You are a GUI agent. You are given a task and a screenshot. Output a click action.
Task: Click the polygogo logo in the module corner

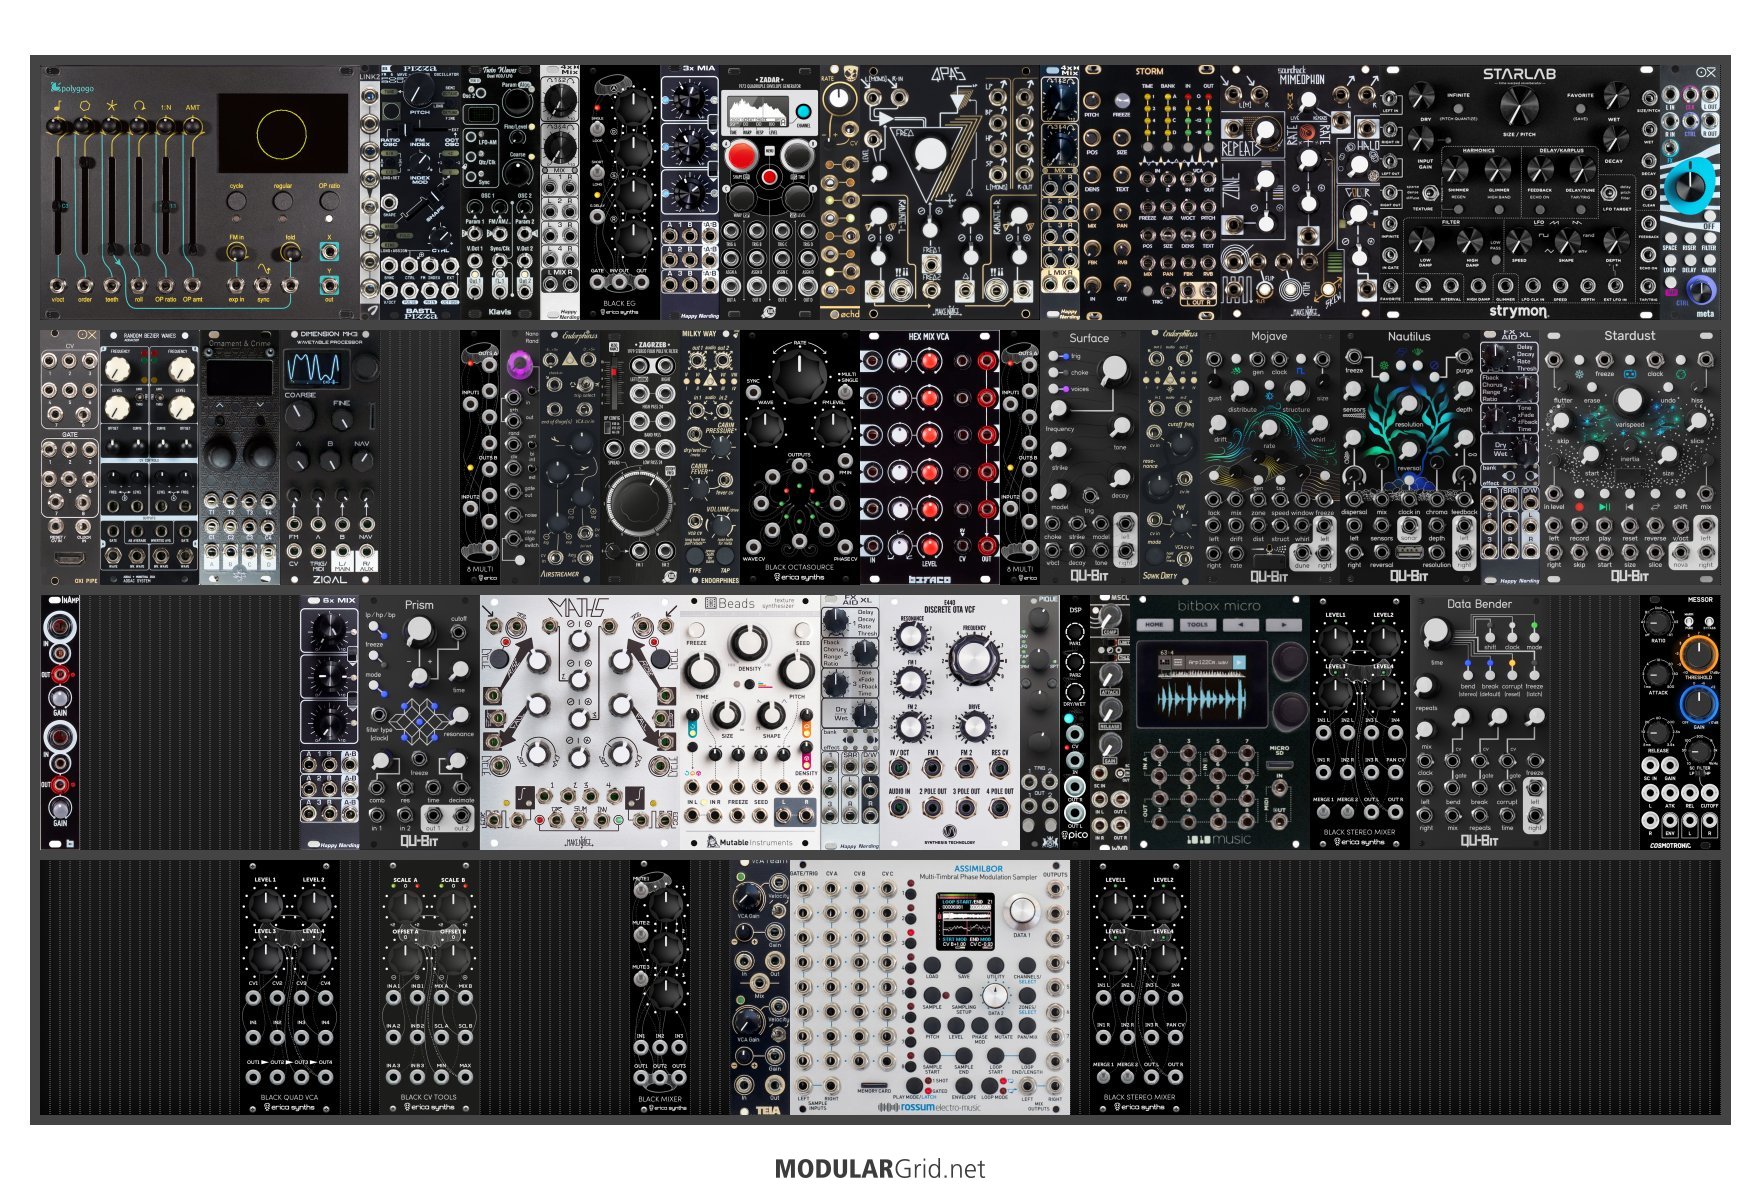(72, 88)
